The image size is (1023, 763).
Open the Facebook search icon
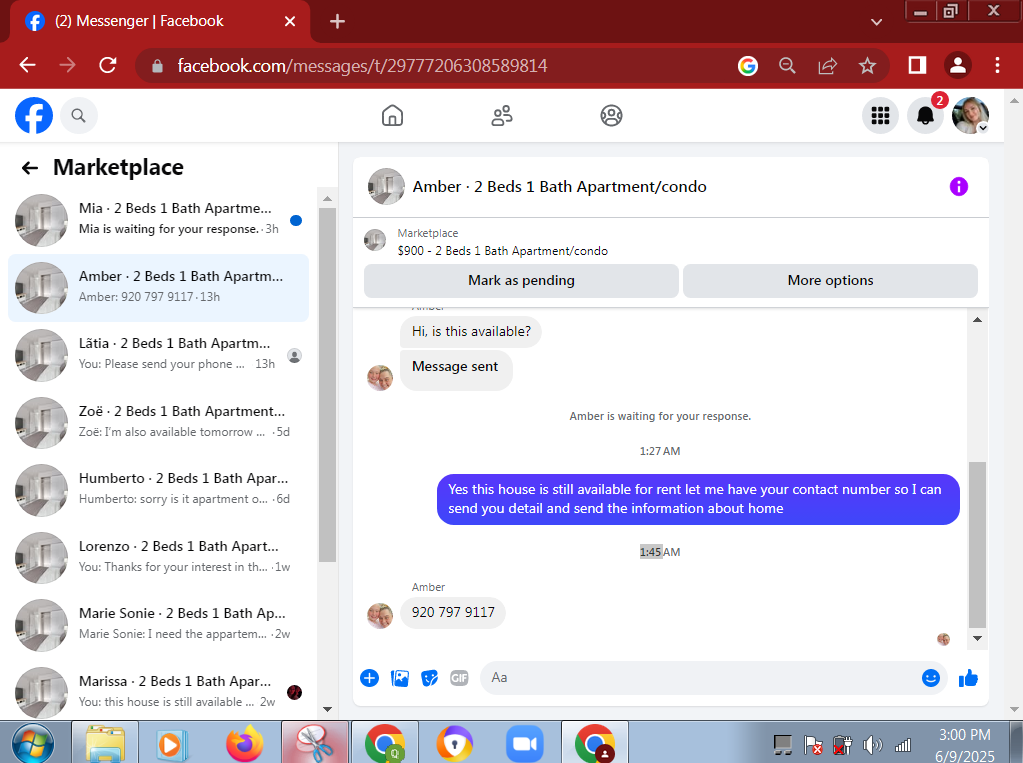(x=78, y=116)
